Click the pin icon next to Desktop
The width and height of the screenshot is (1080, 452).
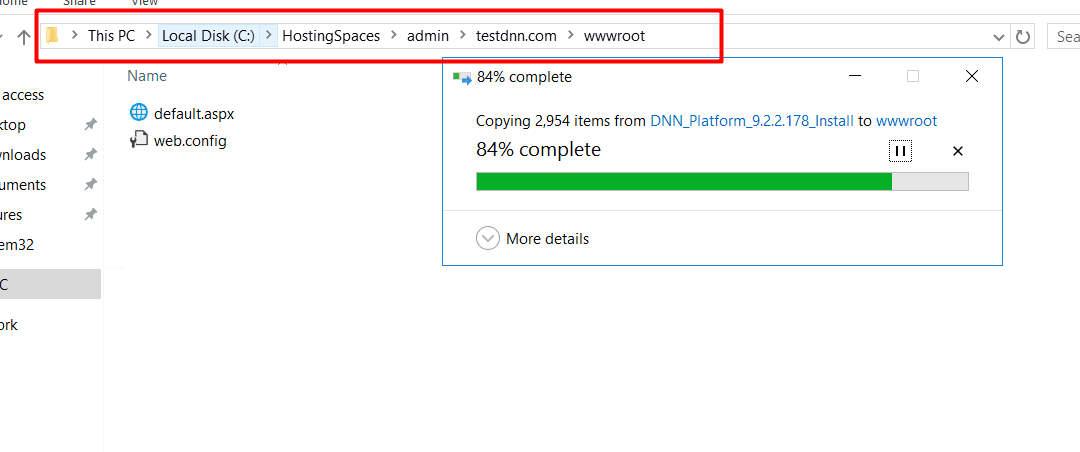(x=90, y=125)
